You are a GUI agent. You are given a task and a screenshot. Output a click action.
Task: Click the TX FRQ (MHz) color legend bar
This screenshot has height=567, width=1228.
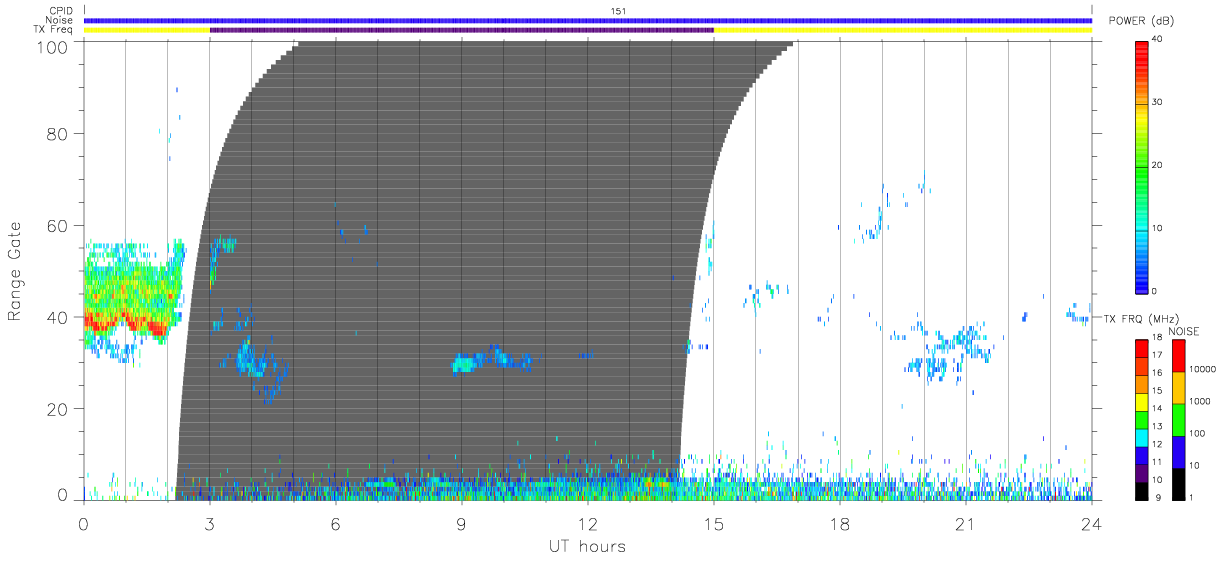1142,419
